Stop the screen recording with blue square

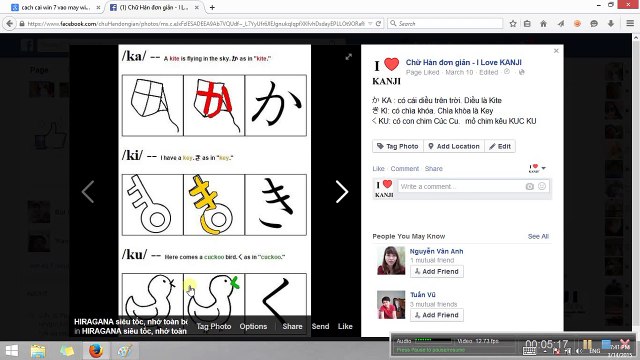(606, 344)
